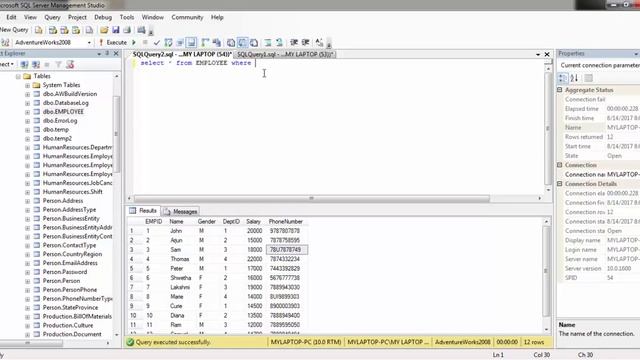Collapse the Aggregate Status section
Viewport: 640px width, 360px height.
[x=560, y=90]
